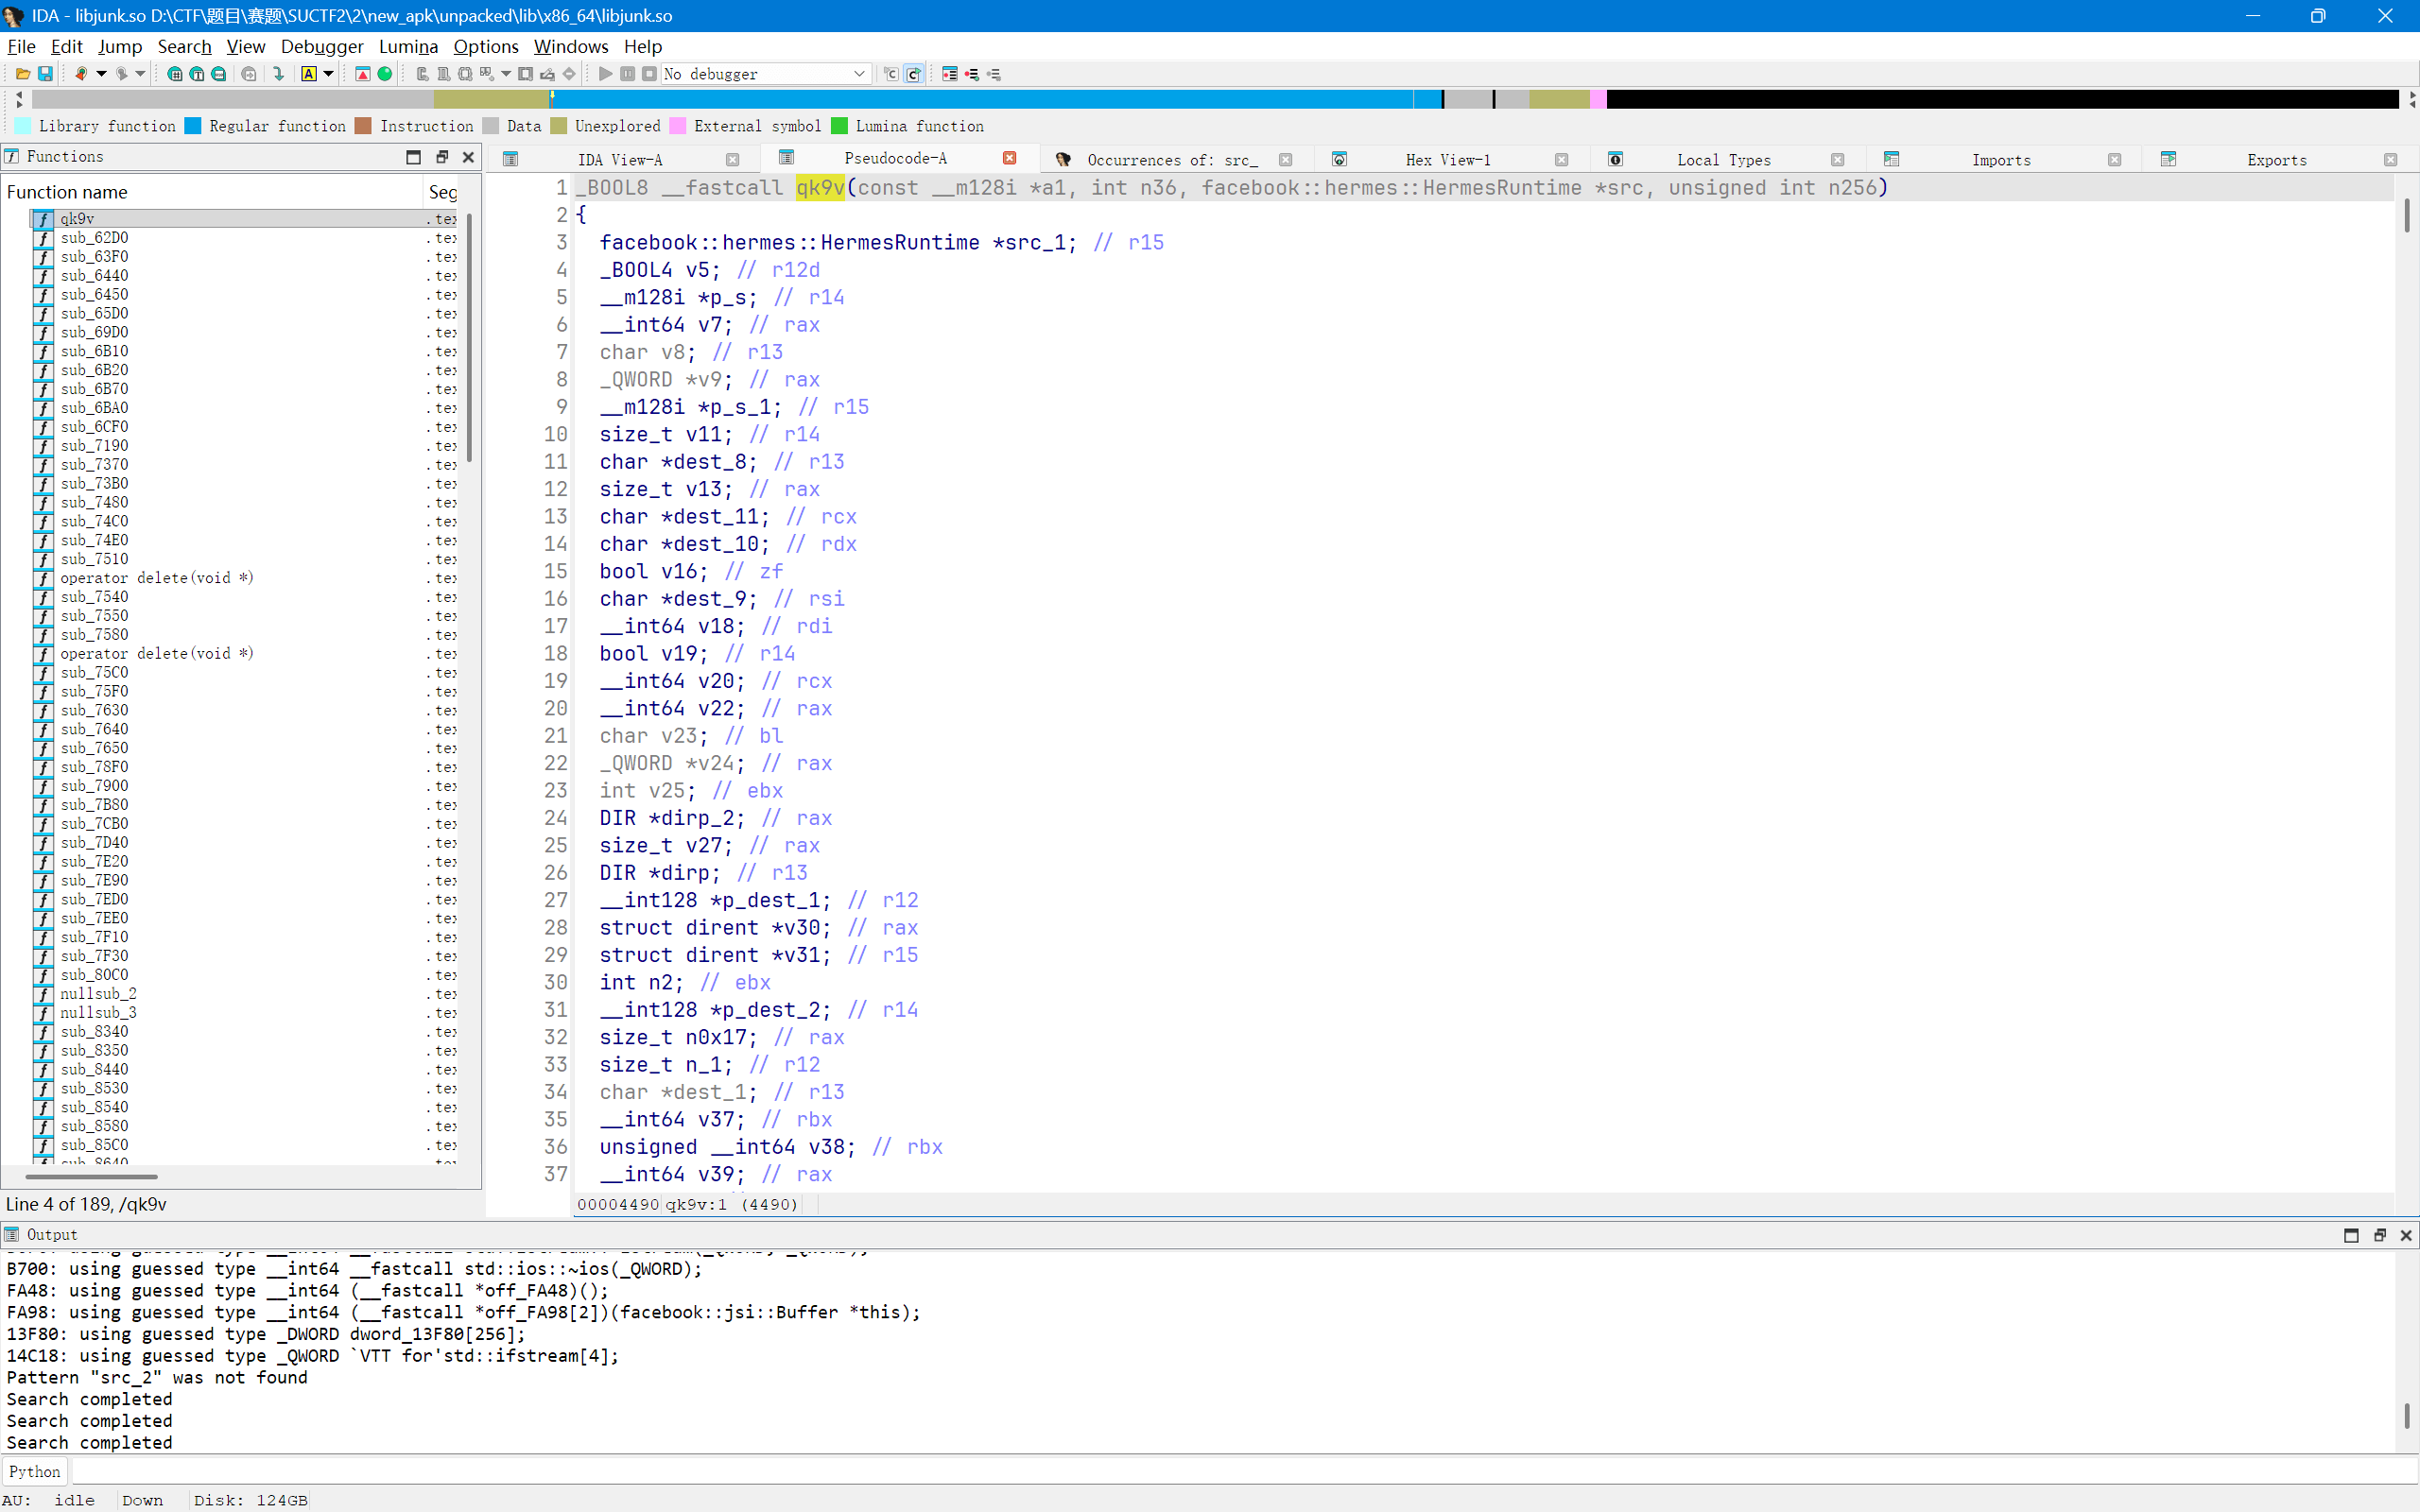Search for text using the T search icon
The image size is (2420, 1512).
[198, 74]
